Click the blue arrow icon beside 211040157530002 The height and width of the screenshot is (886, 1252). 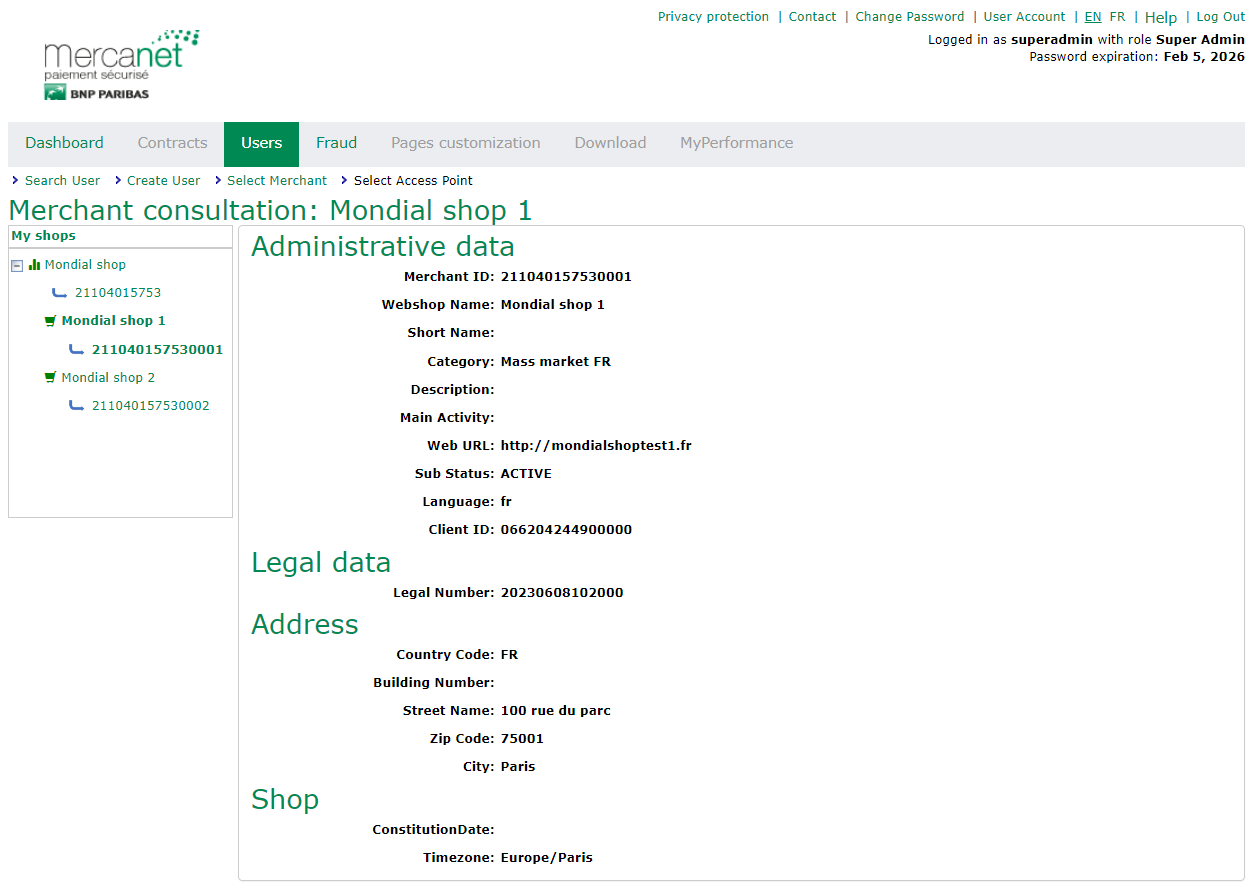pyautogui.click(x=77, y=406)
